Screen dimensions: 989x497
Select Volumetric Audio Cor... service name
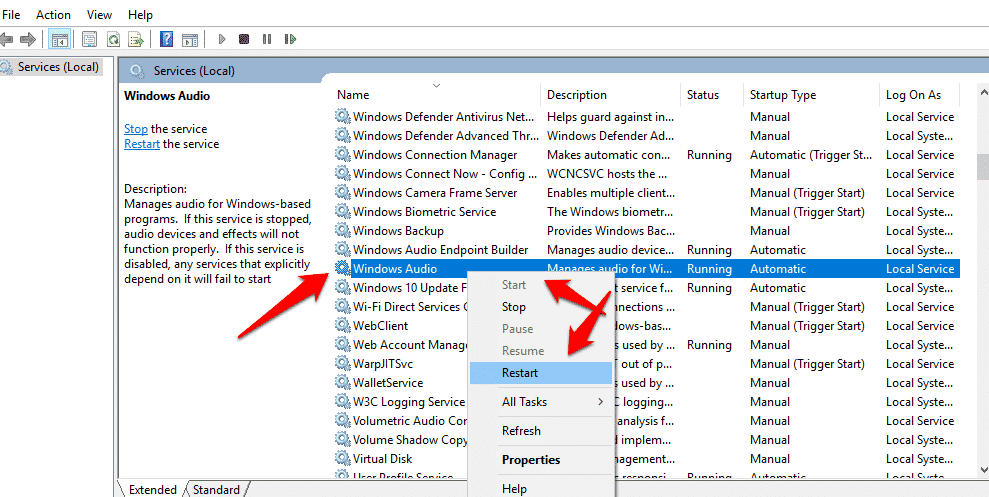point(410,421)
